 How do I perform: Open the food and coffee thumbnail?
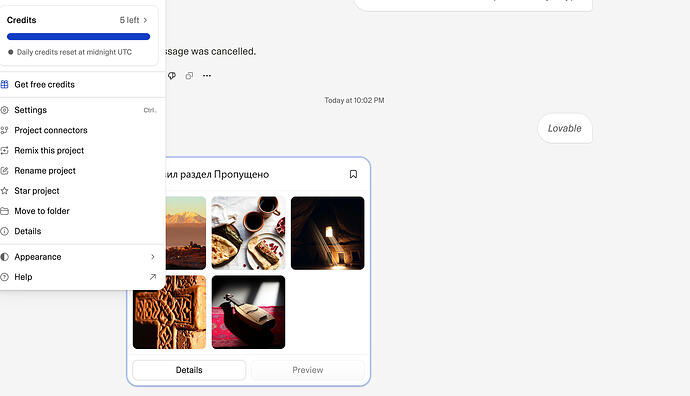[x=248, y=233]
